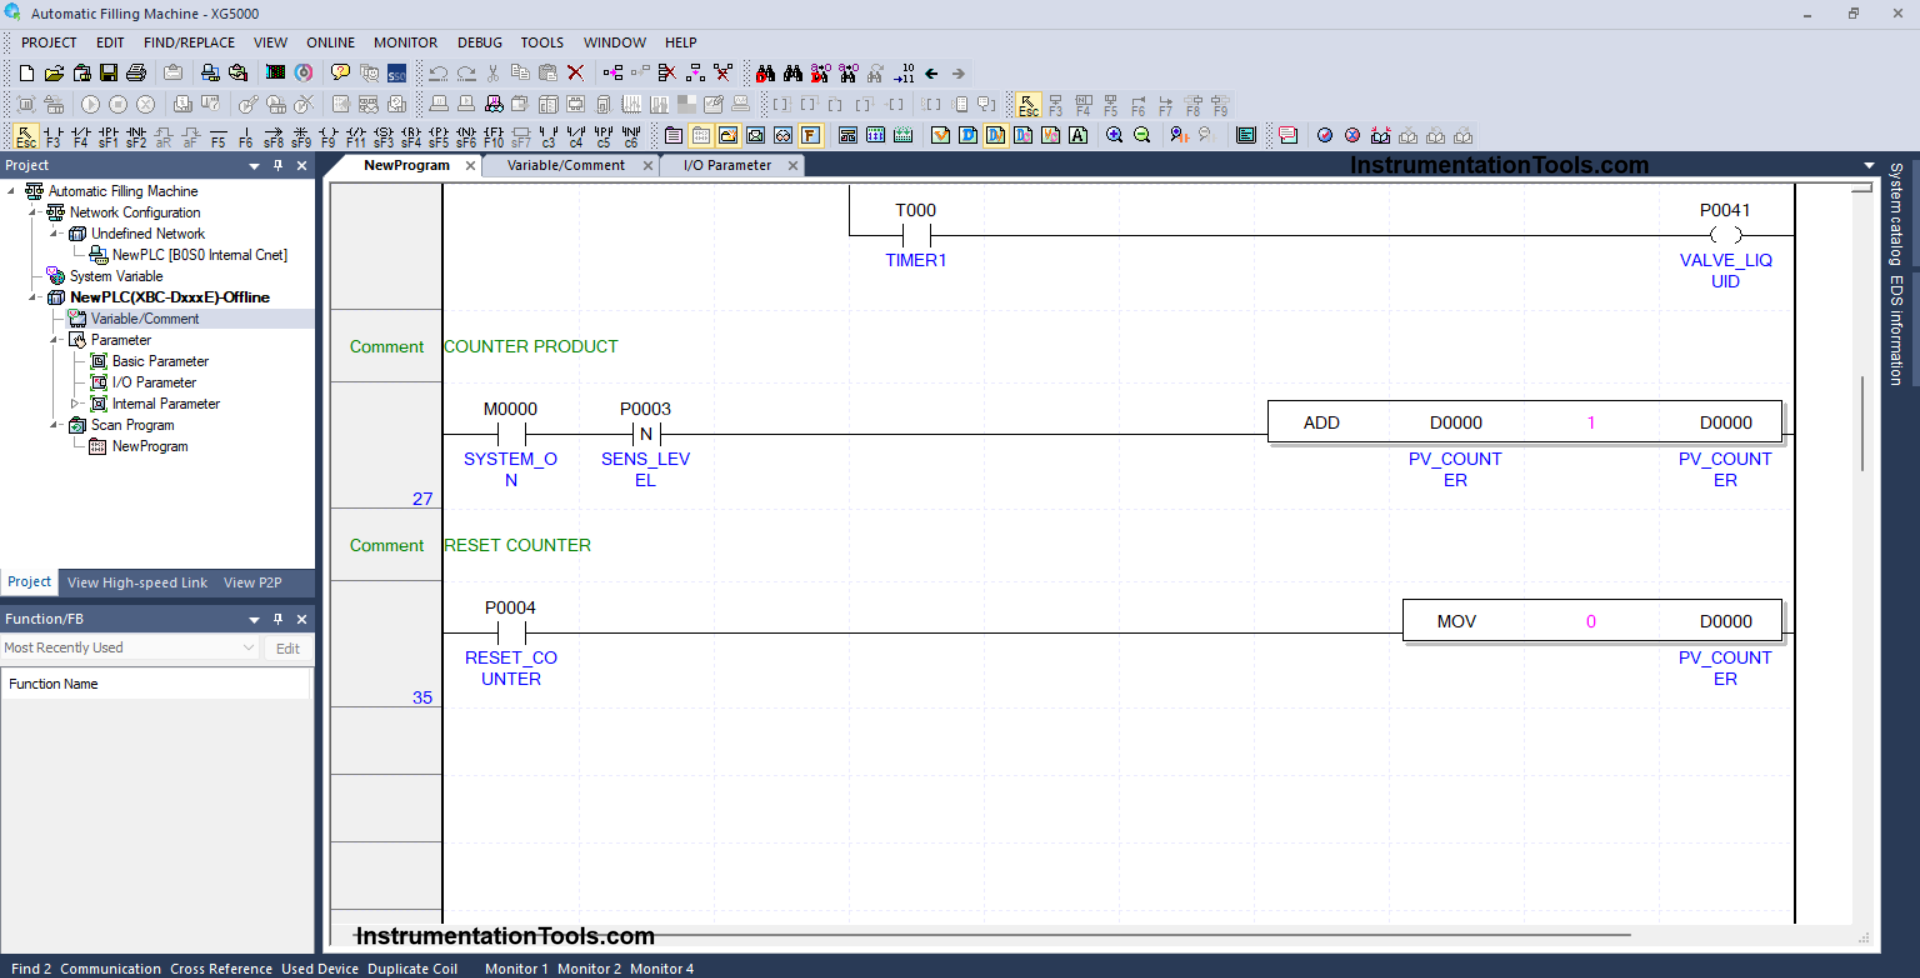
Task: Click the vertical scrollbar of the ladder editor
Action: (1863, 420)
